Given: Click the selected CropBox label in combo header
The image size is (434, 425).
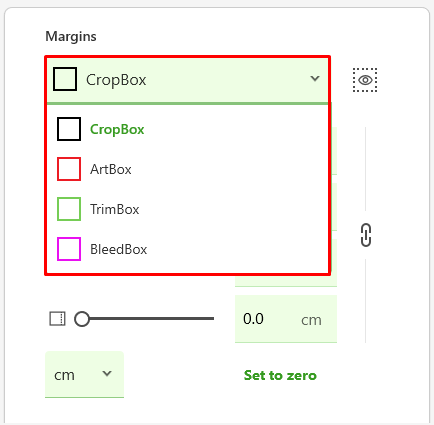Looking at the screenshot, I should 116,80.
